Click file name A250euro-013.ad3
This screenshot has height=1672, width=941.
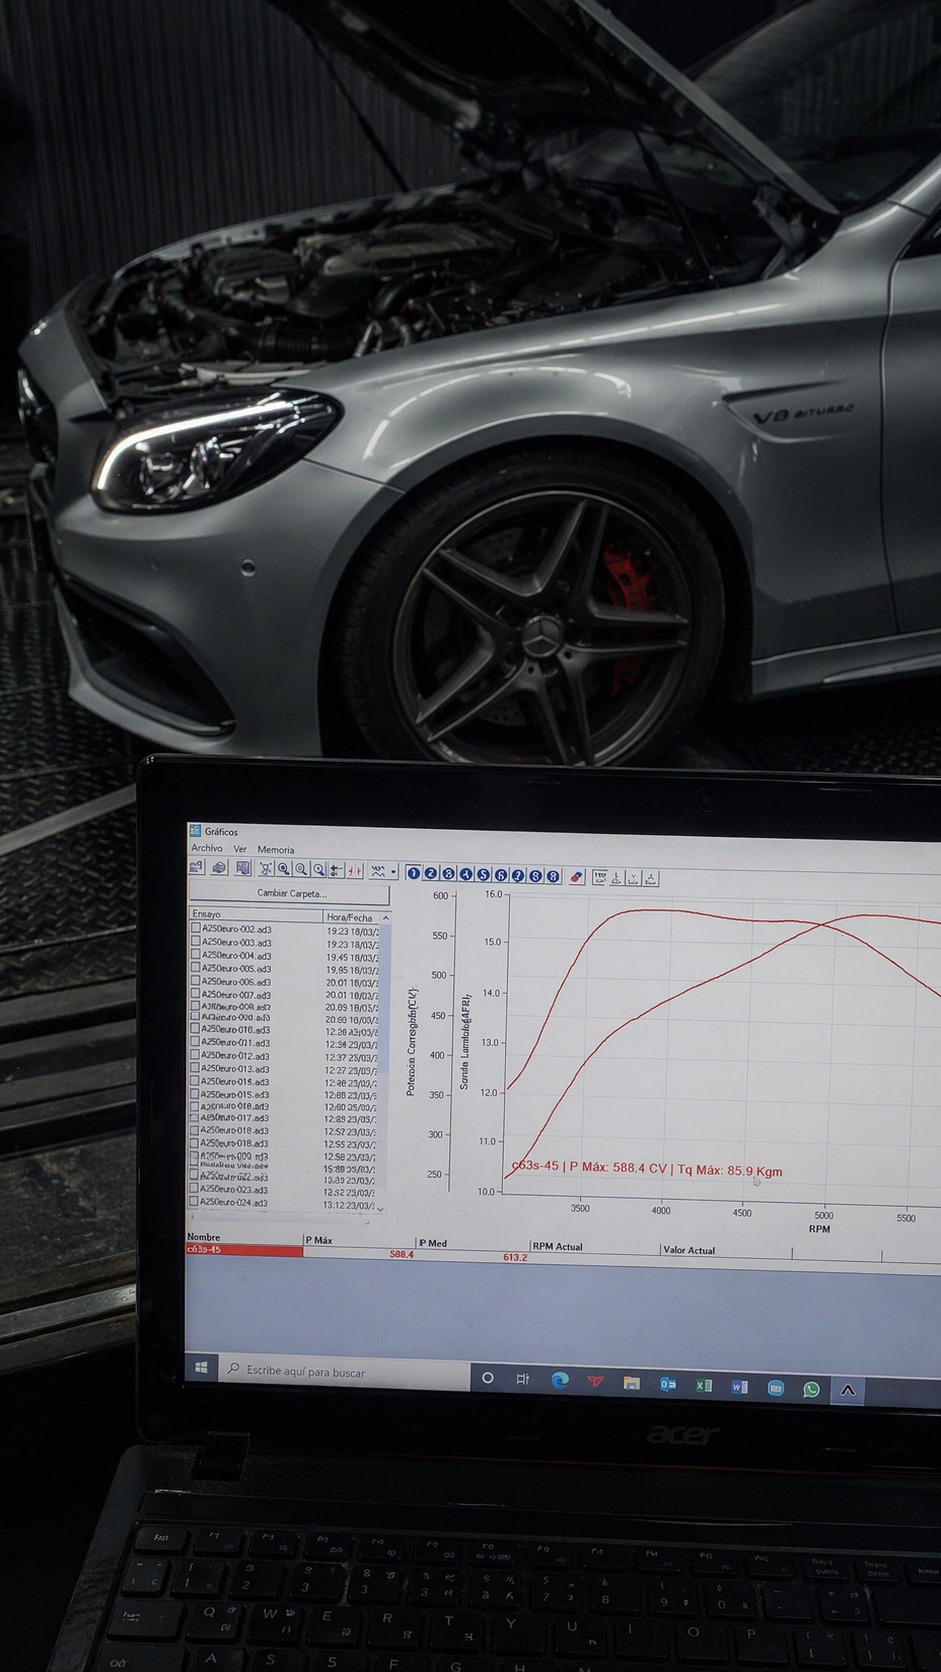tap(235, 1069)
